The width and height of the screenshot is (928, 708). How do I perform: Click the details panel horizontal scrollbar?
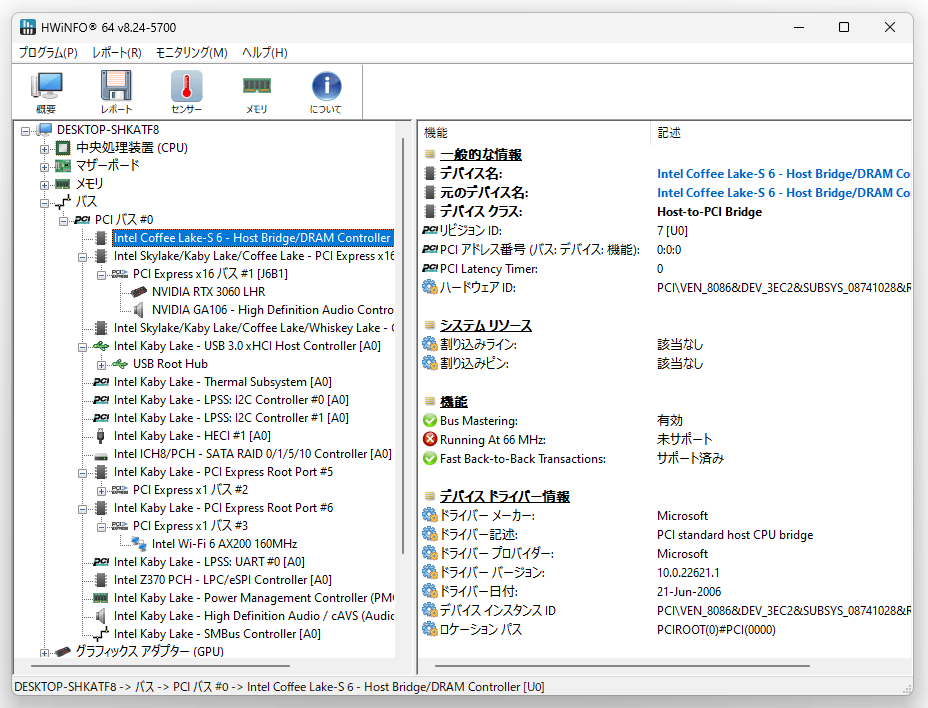pyautogui.click(x=622, y=666)
